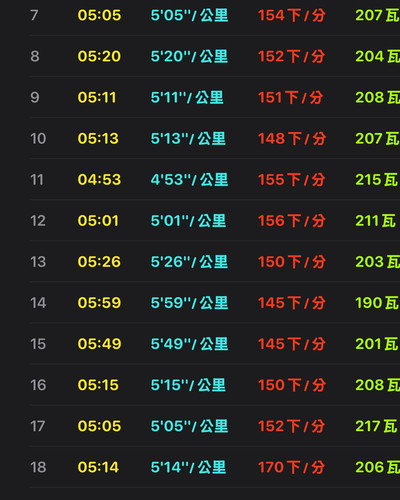Click split time 05:13
400x500 pixels.
(x=98, y=139)
